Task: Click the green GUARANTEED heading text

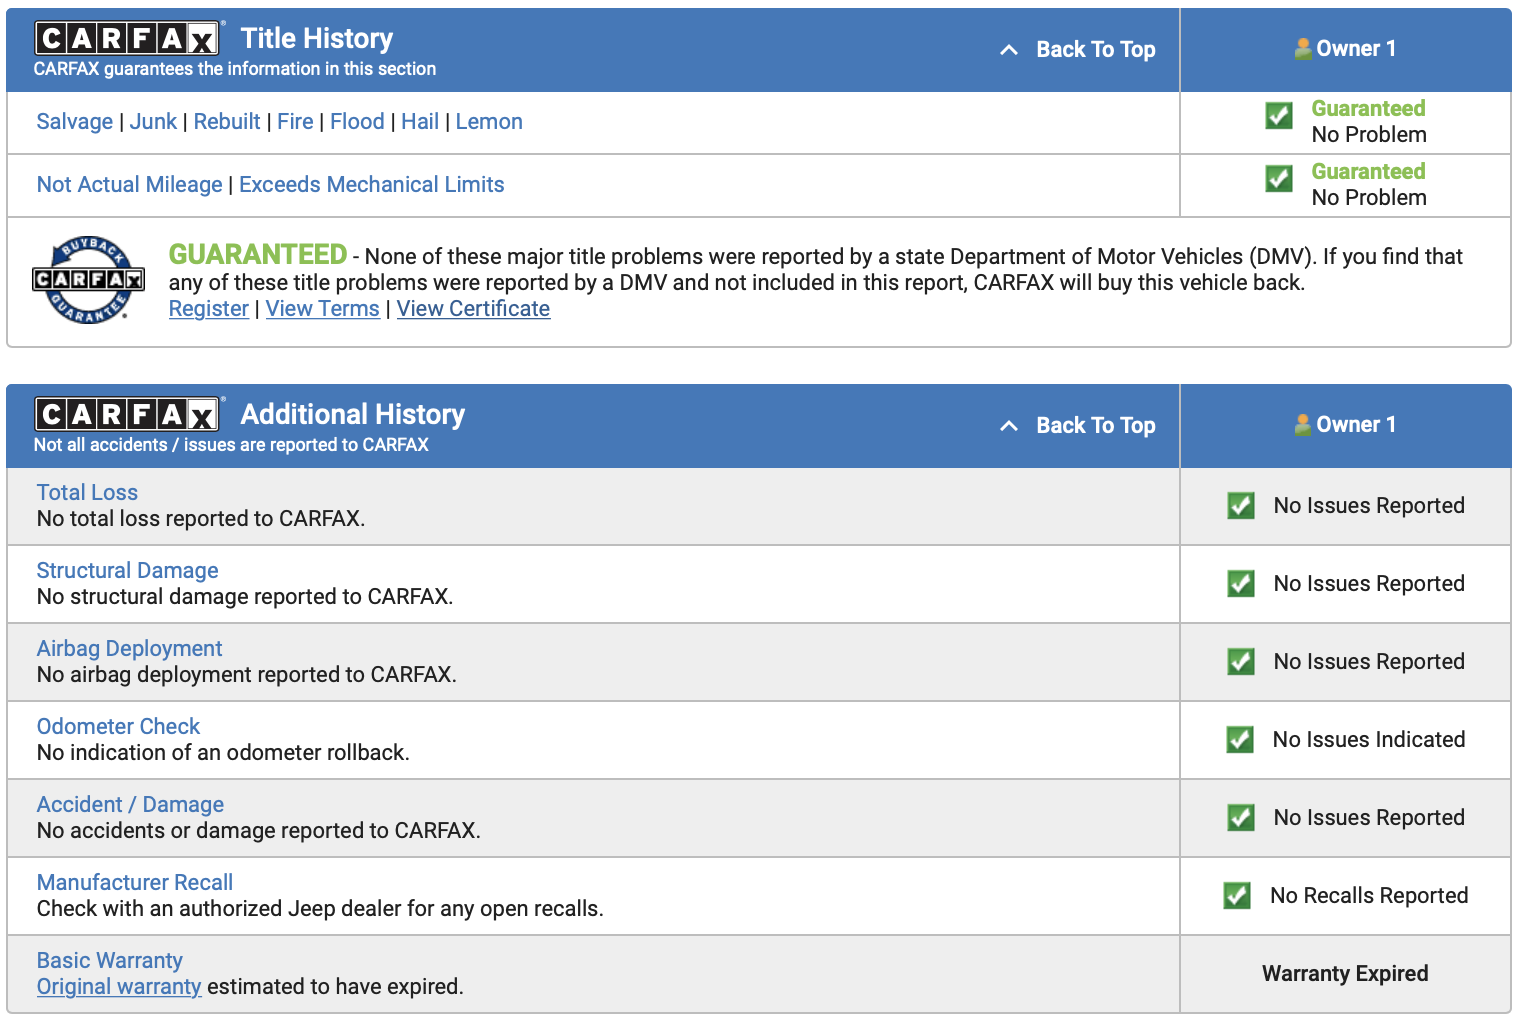Action: click(x=258, y=255)
